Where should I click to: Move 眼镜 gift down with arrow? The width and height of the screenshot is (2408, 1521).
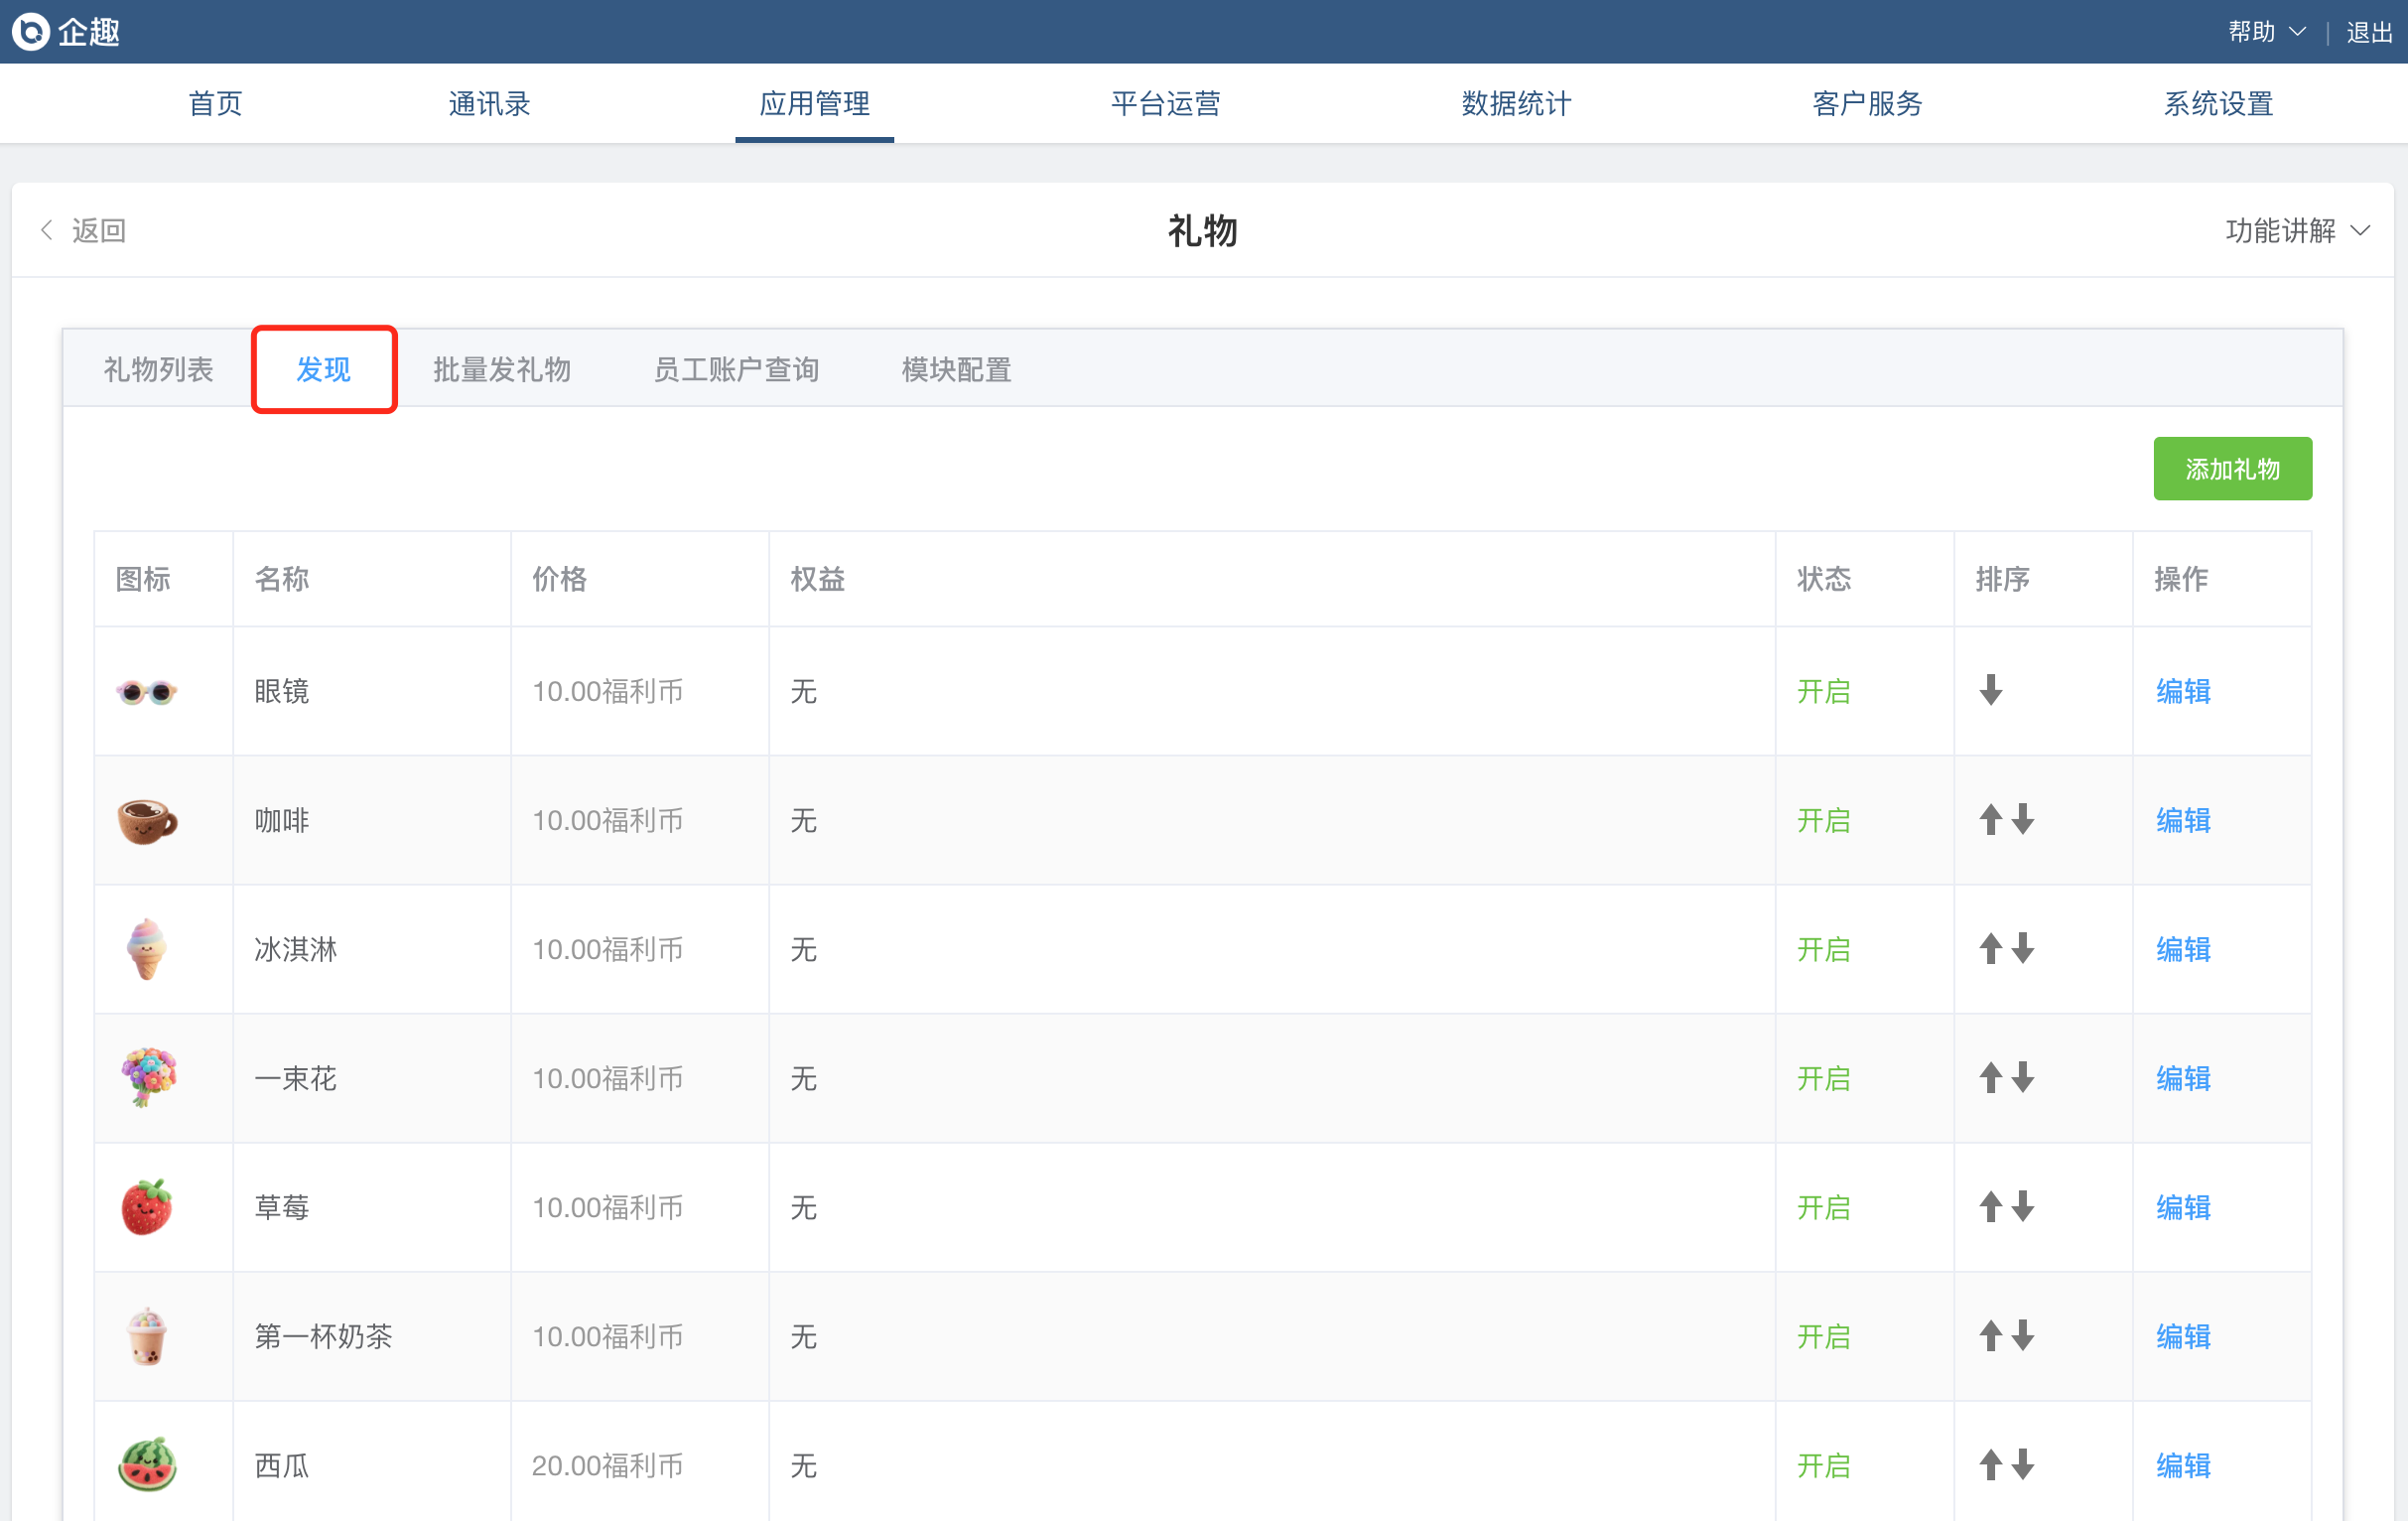coord(1990,690)
